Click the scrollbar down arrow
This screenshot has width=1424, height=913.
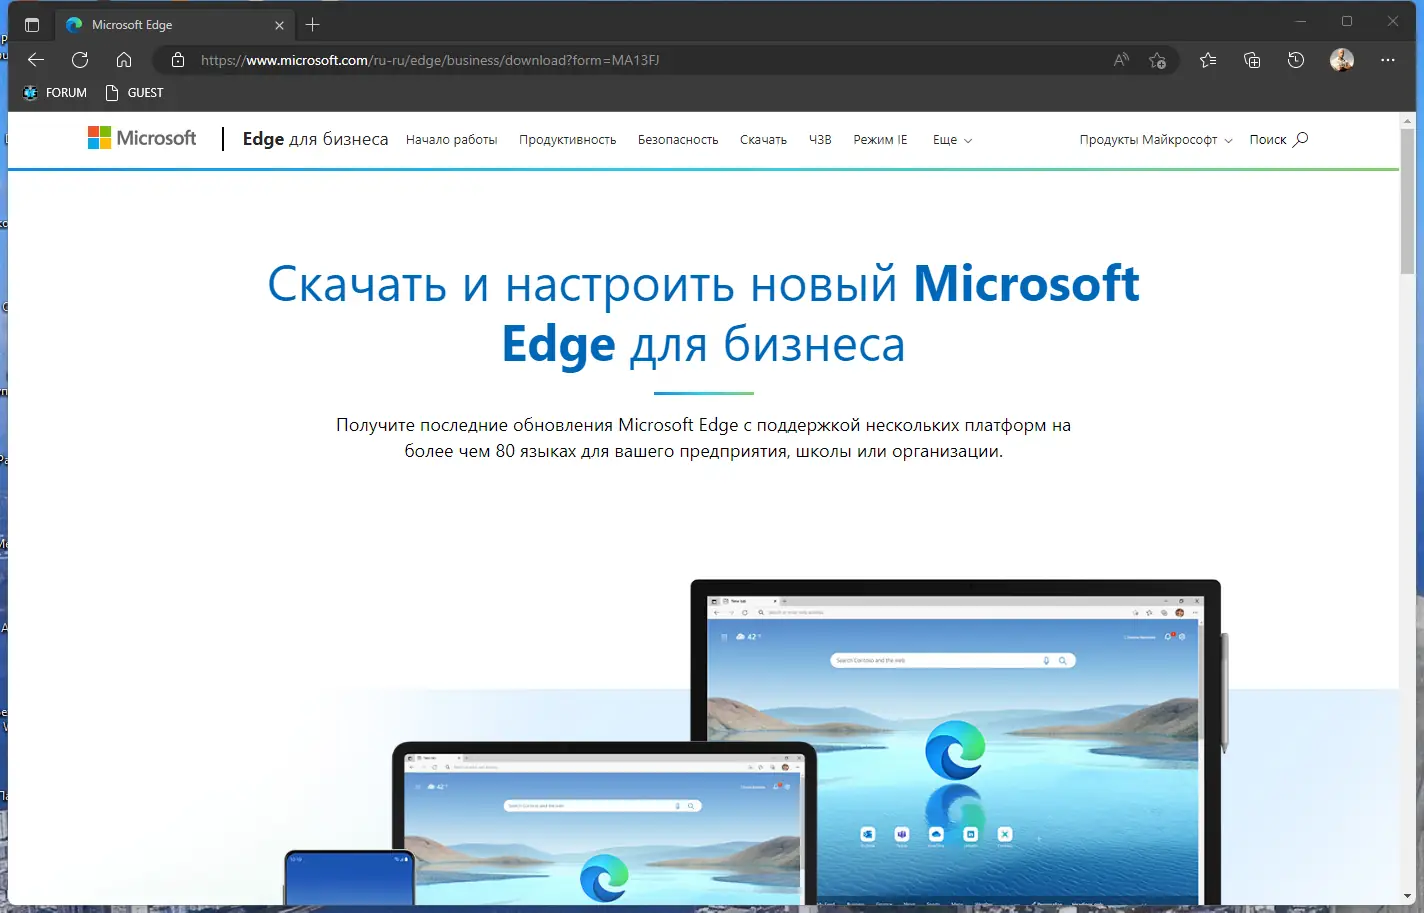(1408, 896)
